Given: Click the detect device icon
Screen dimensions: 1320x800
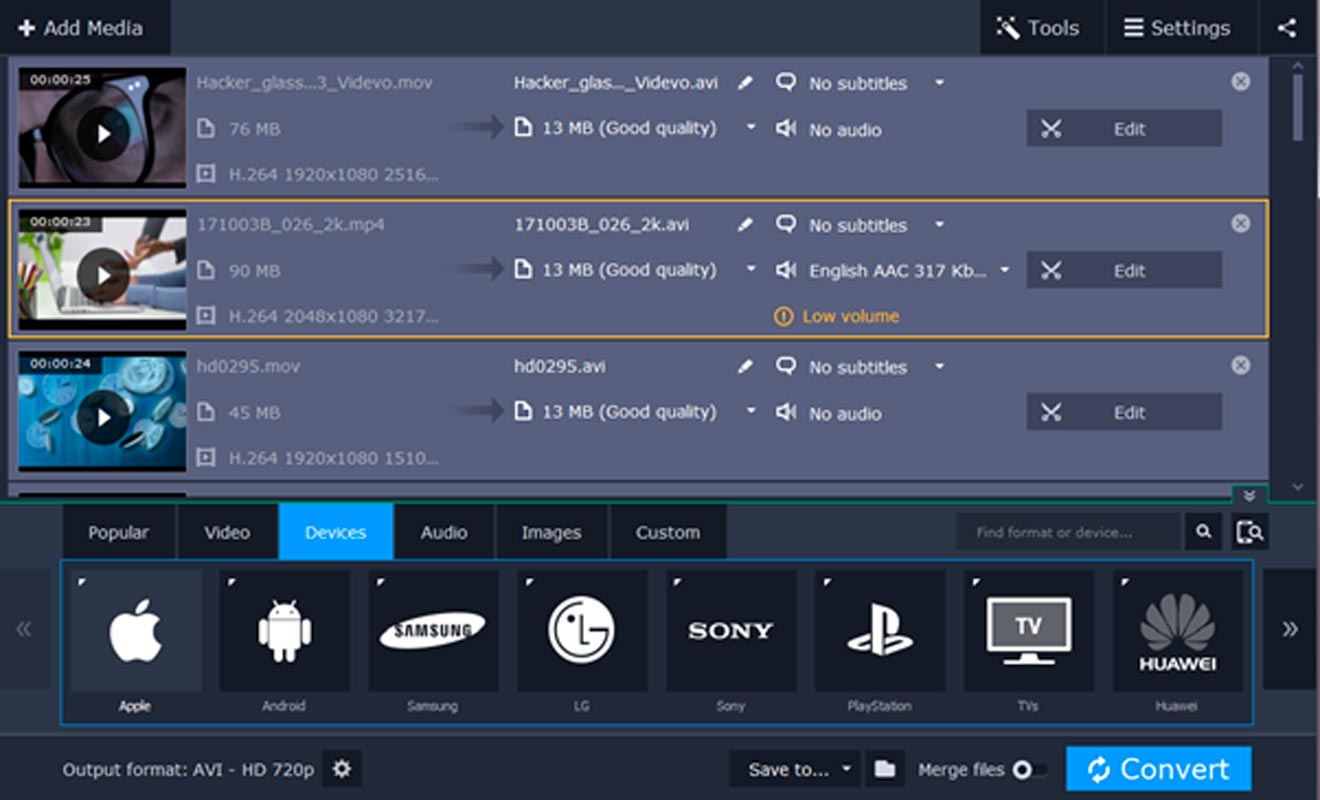Looking at the screenshot, I should click(x=1250, y=532).
